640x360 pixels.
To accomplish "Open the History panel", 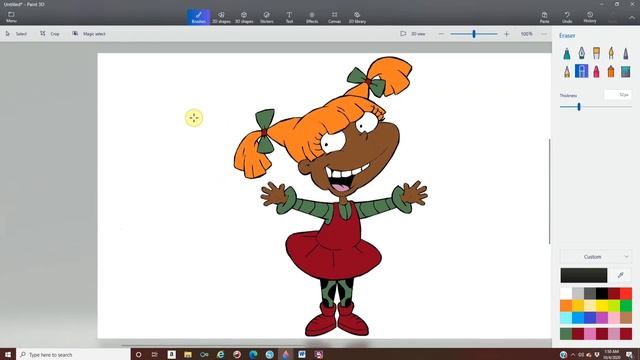I will coord(590,17).
